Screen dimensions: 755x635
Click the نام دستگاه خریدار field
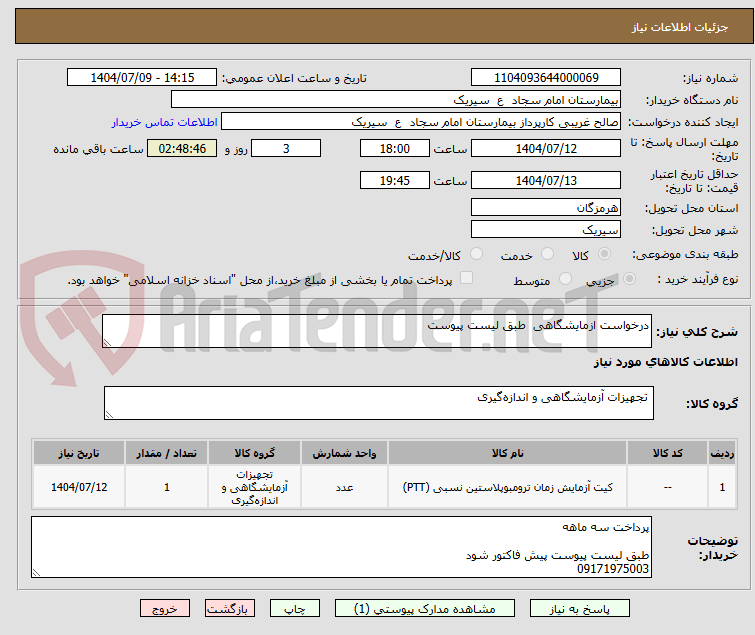pos(396,100)
